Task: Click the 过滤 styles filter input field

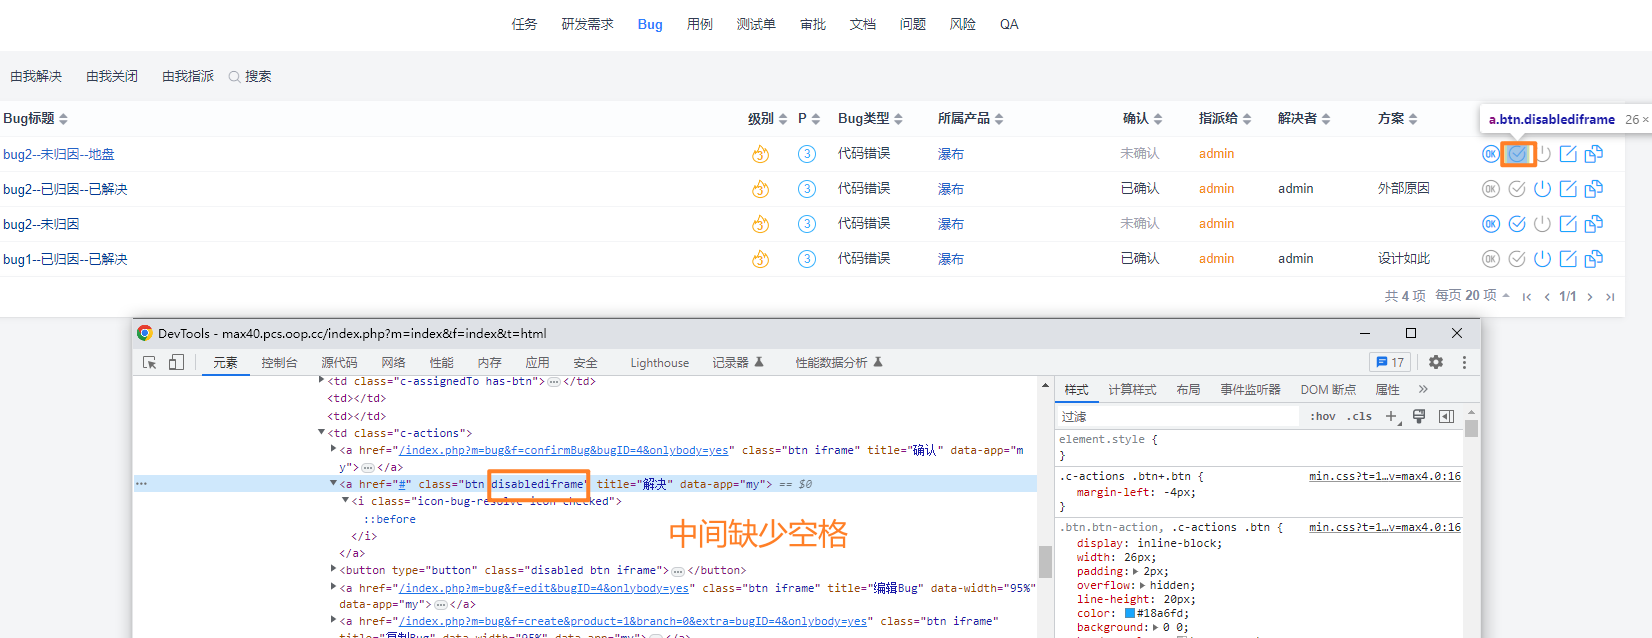Action: 1175,416
